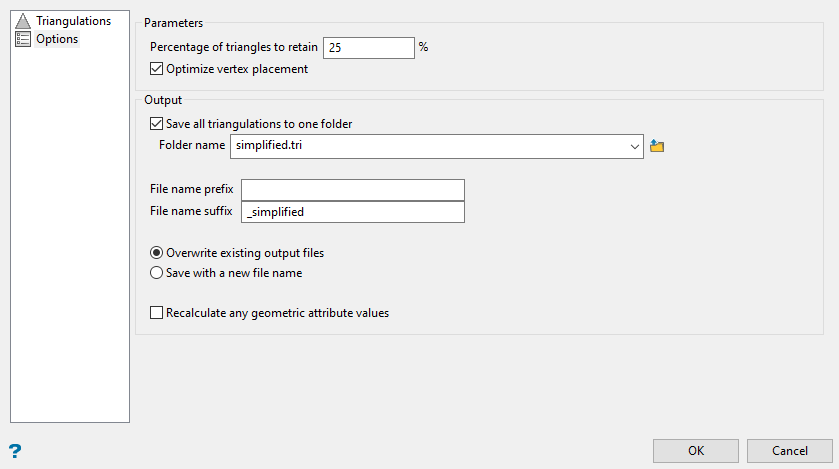Click the percentage of triangles field
The height and width of the screenshot is (469, 839).
click(368, 48)
